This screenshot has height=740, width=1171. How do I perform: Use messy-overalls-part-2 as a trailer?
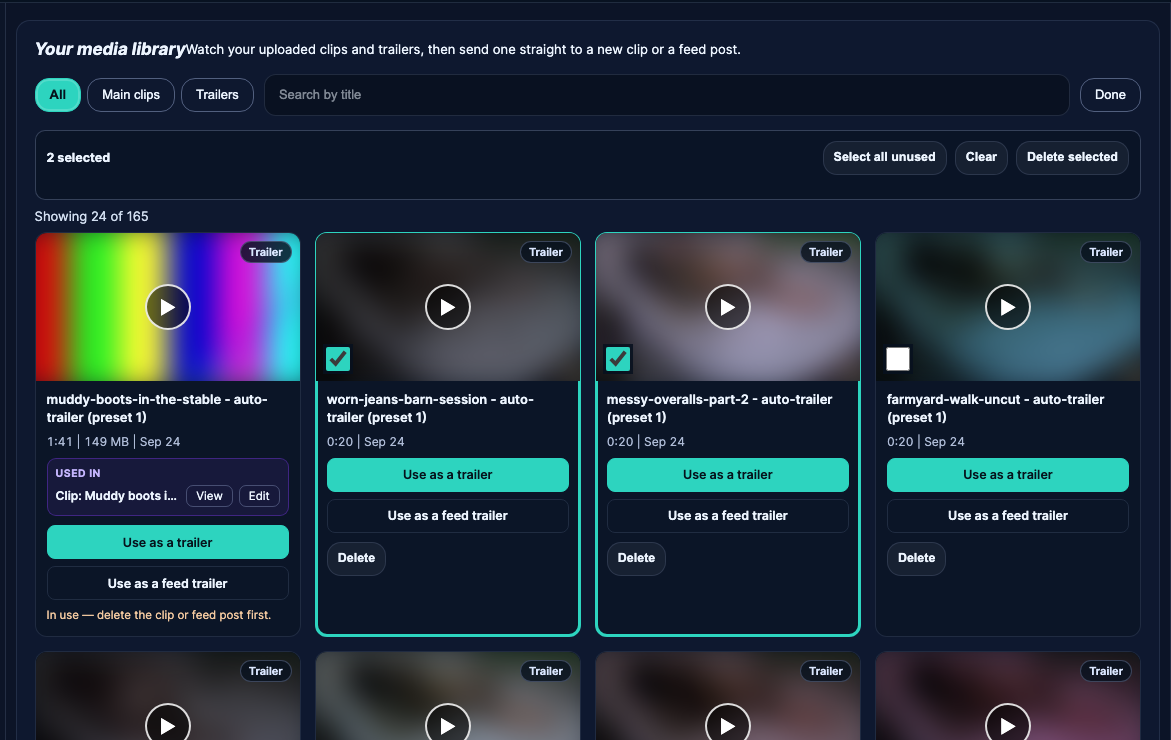coord(728,475)
